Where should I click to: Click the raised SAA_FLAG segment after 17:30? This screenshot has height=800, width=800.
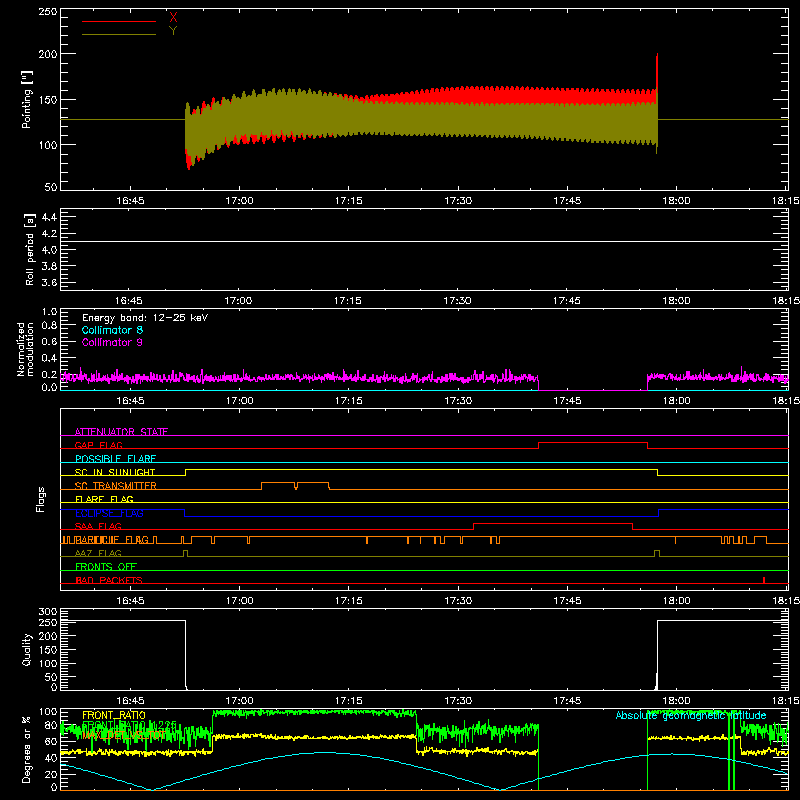[553, 524]
